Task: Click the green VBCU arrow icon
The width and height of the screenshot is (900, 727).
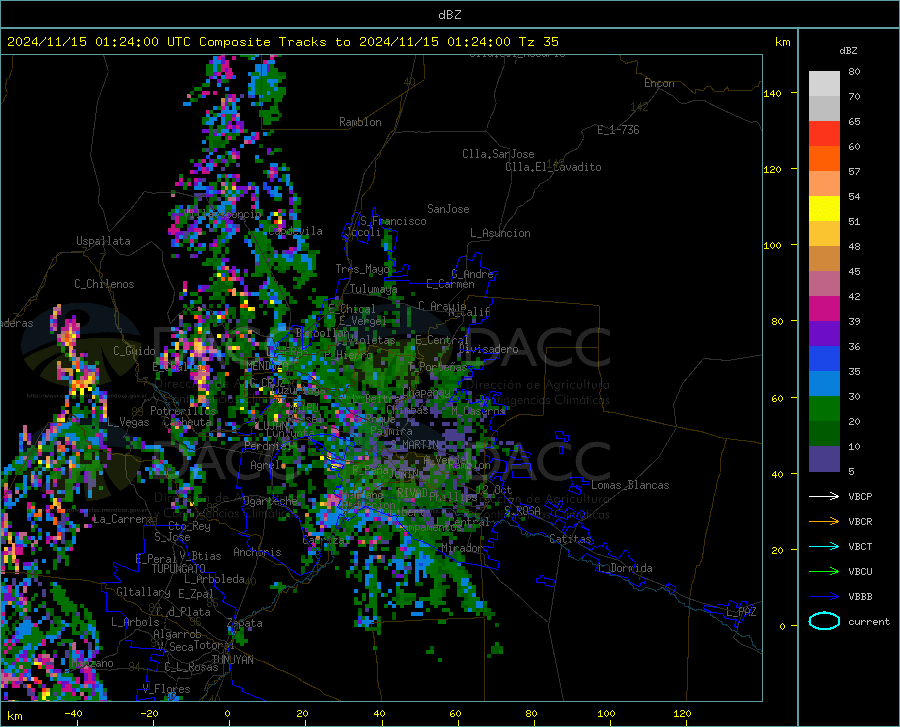Action: point(824,572)
